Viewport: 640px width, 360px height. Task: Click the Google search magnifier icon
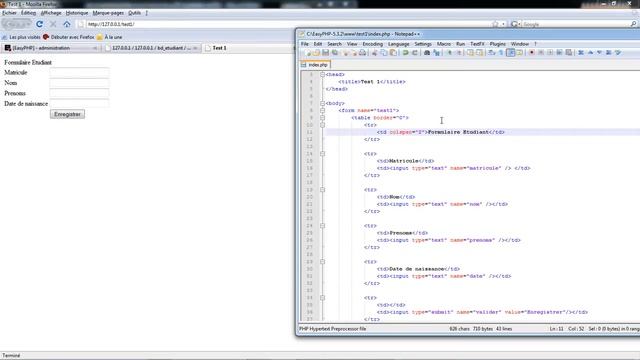(633, 24)
